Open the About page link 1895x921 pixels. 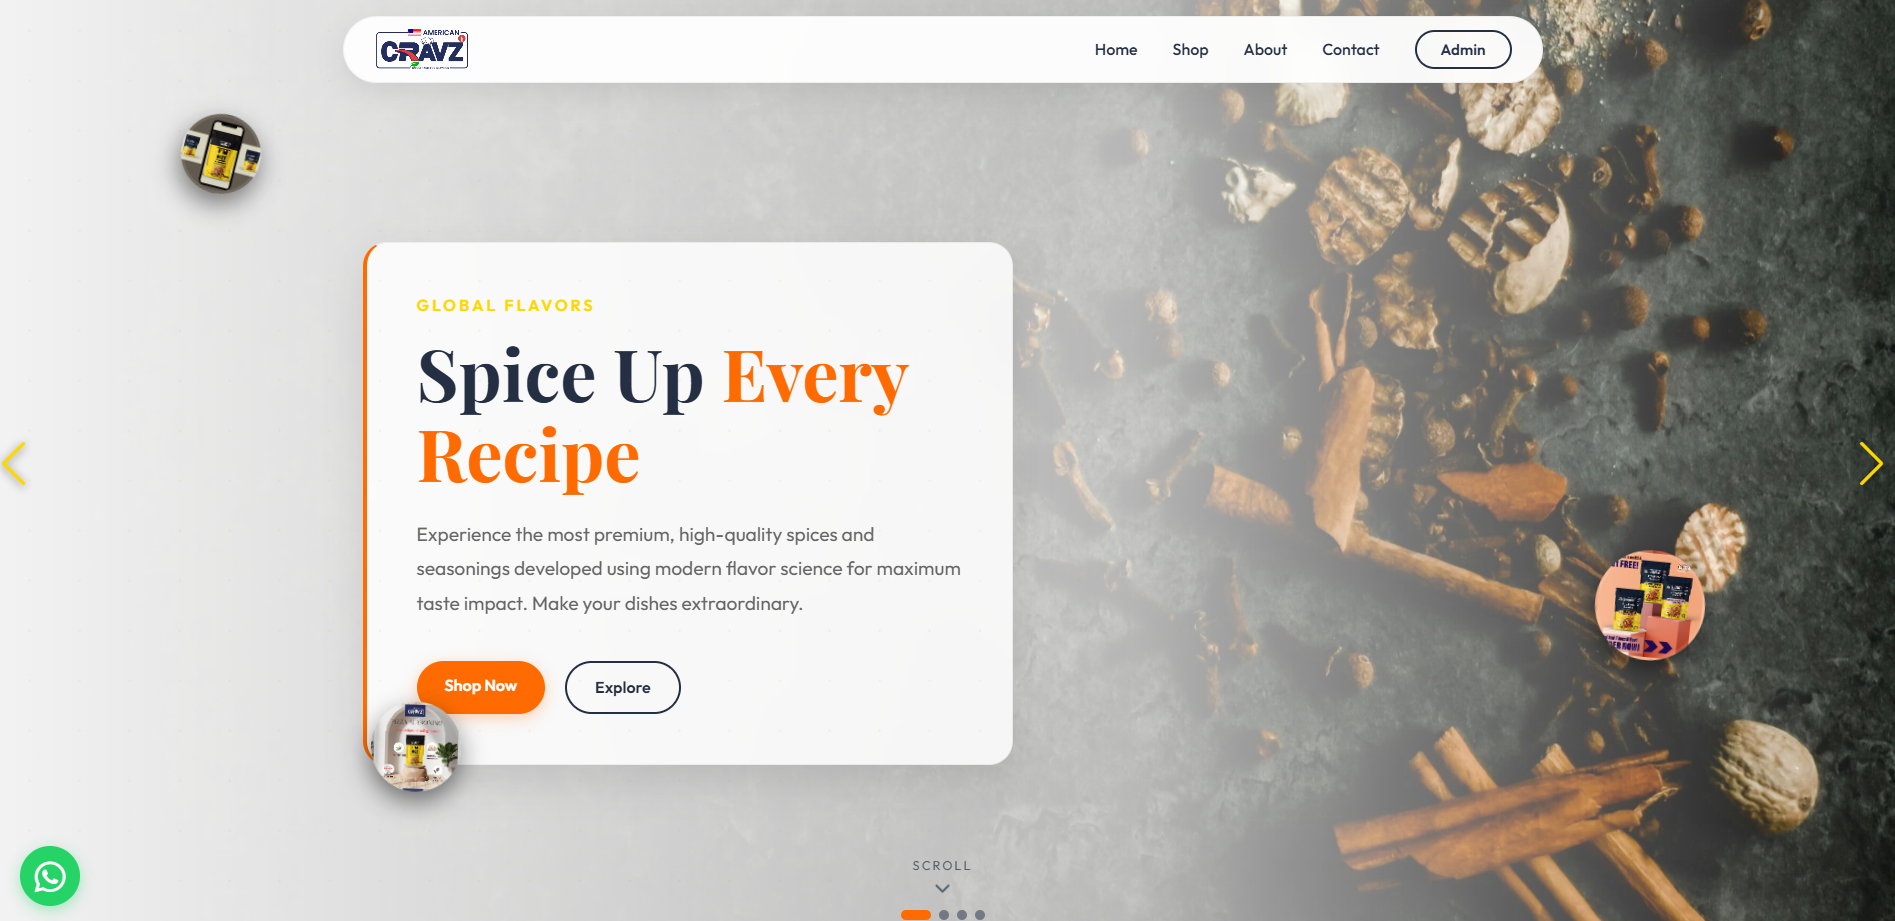[x=1265, y=50]
